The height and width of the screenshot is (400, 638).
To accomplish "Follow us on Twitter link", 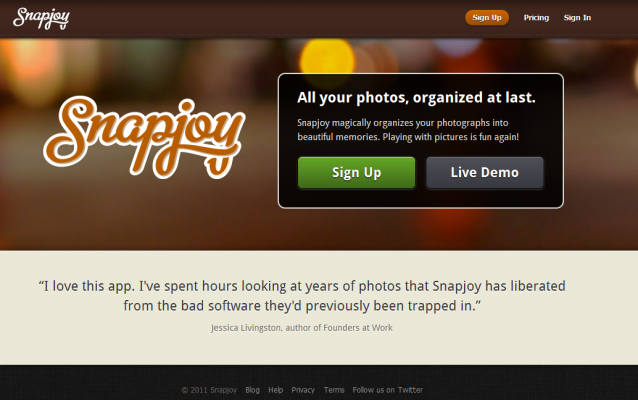I will tap(388, 390).
